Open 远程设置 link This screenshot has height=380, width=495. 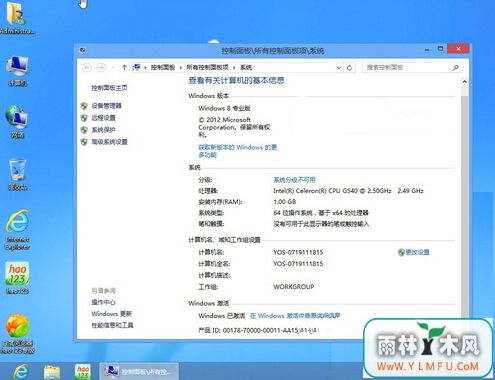pyautogui.click(x=103, y=118)
